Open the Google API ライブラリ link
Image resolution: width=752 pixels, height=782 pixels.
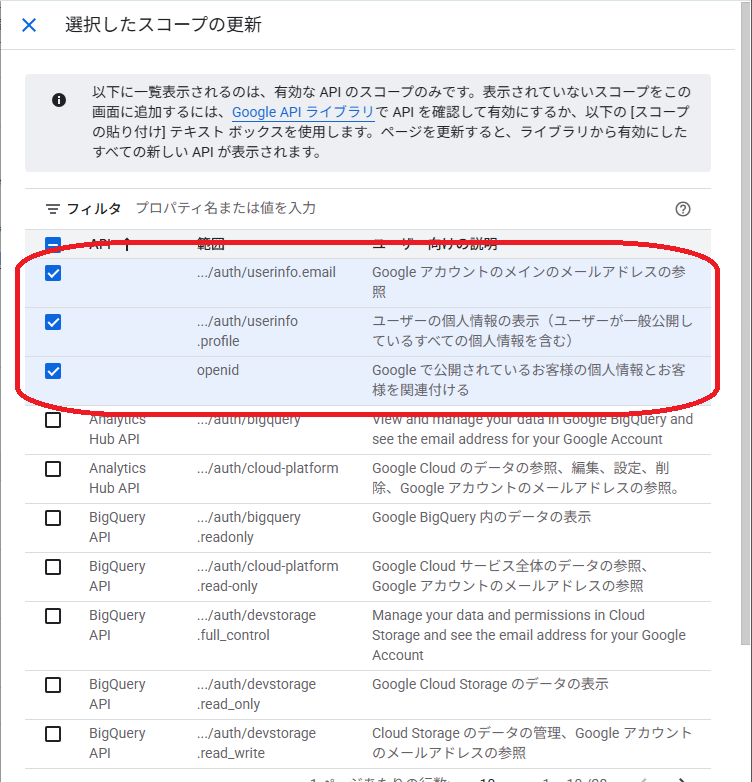tap(302, 113)
